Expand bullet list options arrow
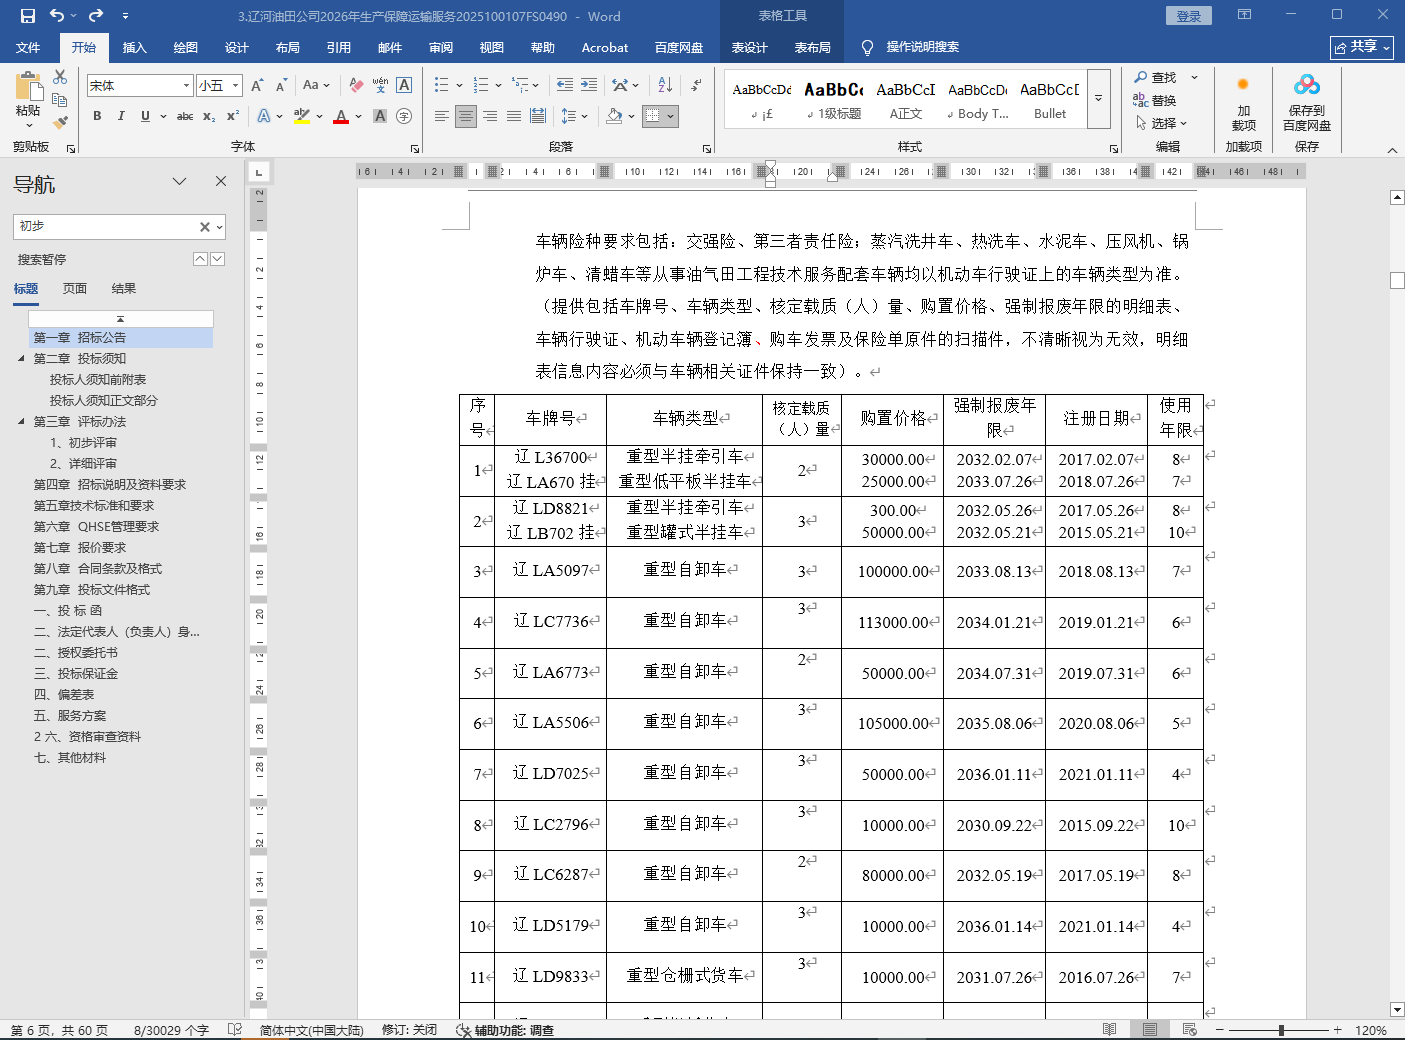 pos(459,86)
